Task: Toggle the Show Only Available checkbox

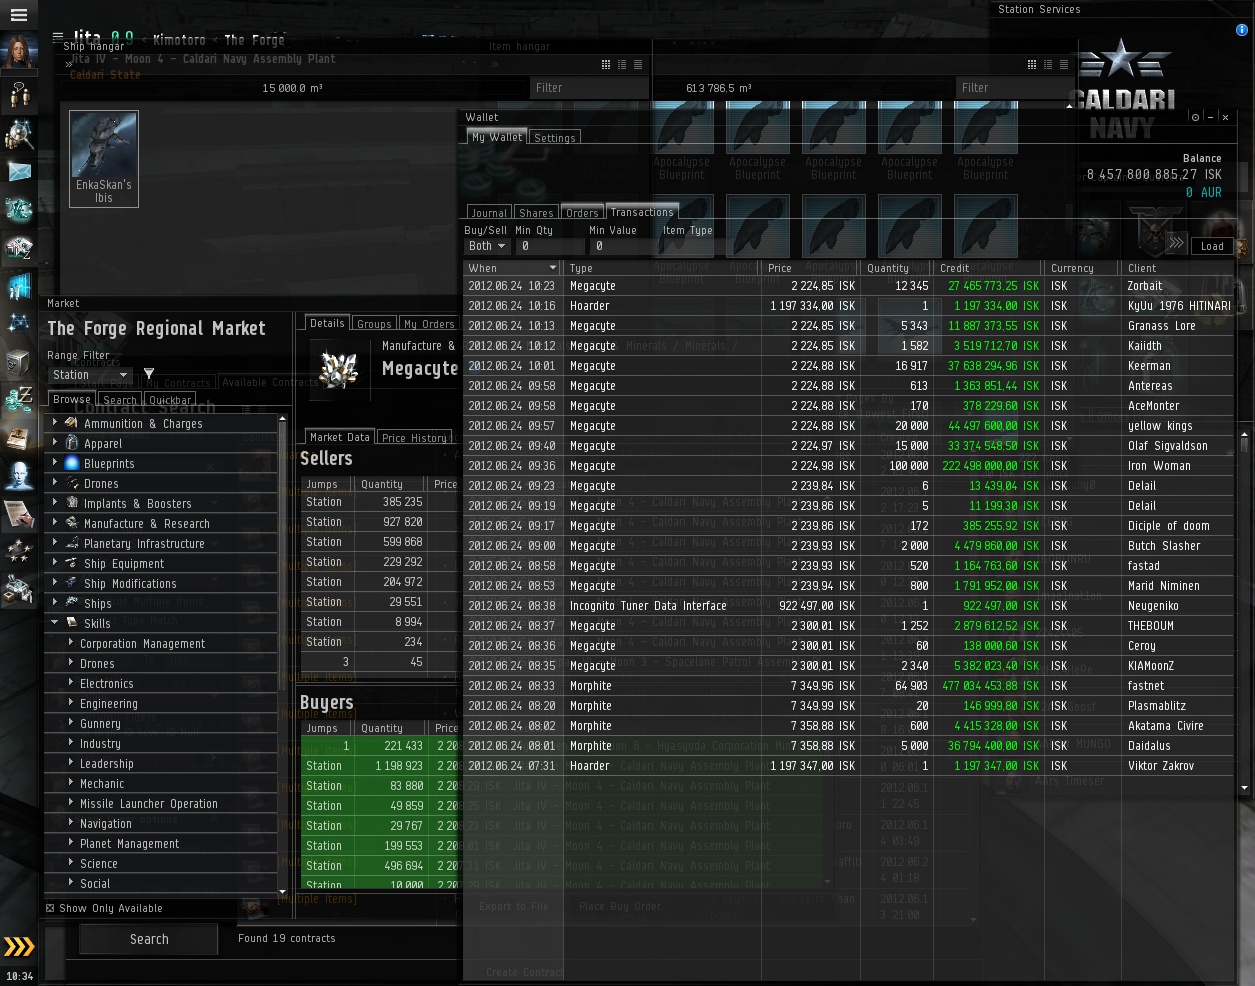Action: (50, 908)
